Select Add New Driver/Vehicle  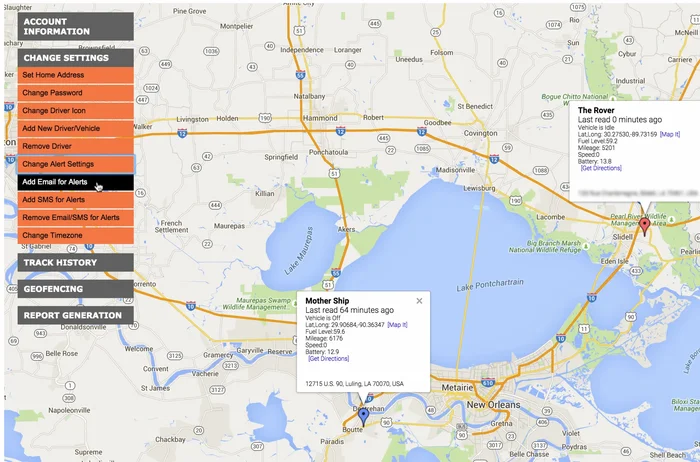pos(75,129)
